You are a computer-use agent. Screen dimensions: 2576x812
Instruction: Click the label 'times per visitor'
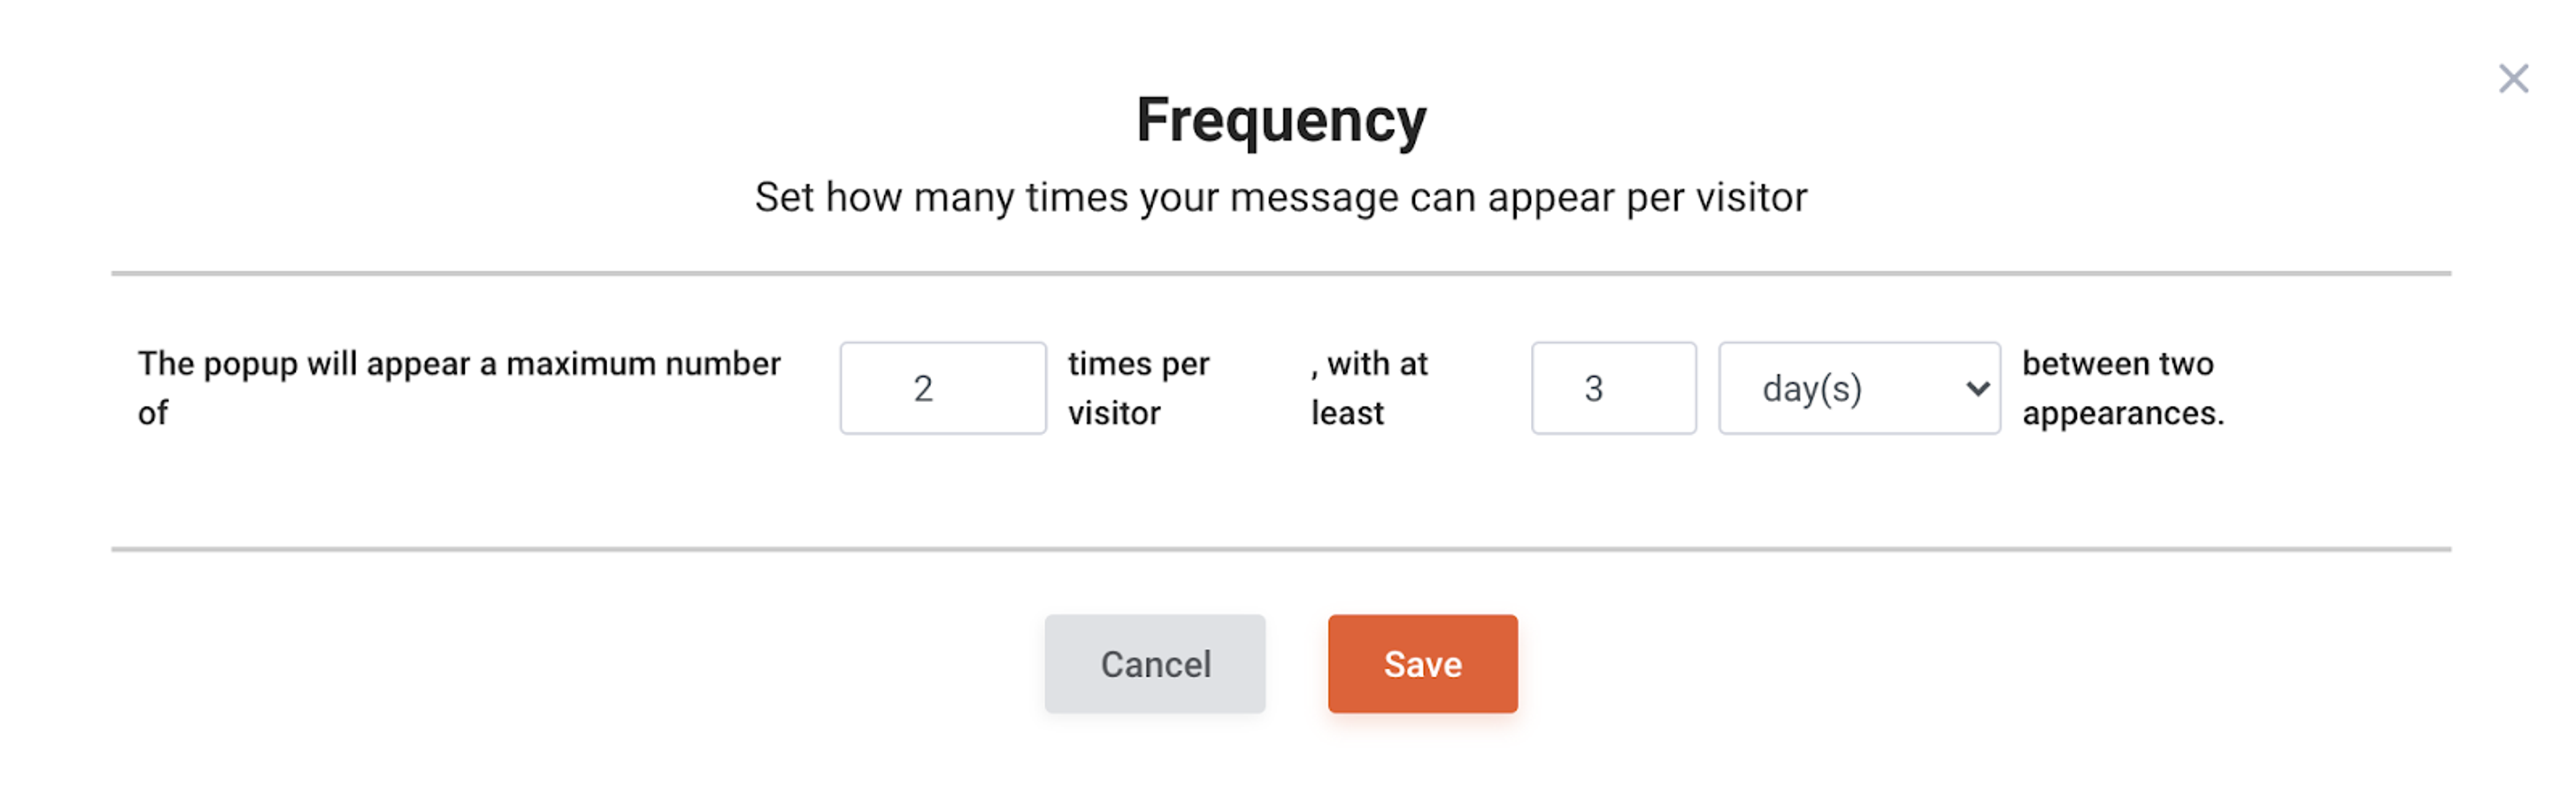[1138, 388]
